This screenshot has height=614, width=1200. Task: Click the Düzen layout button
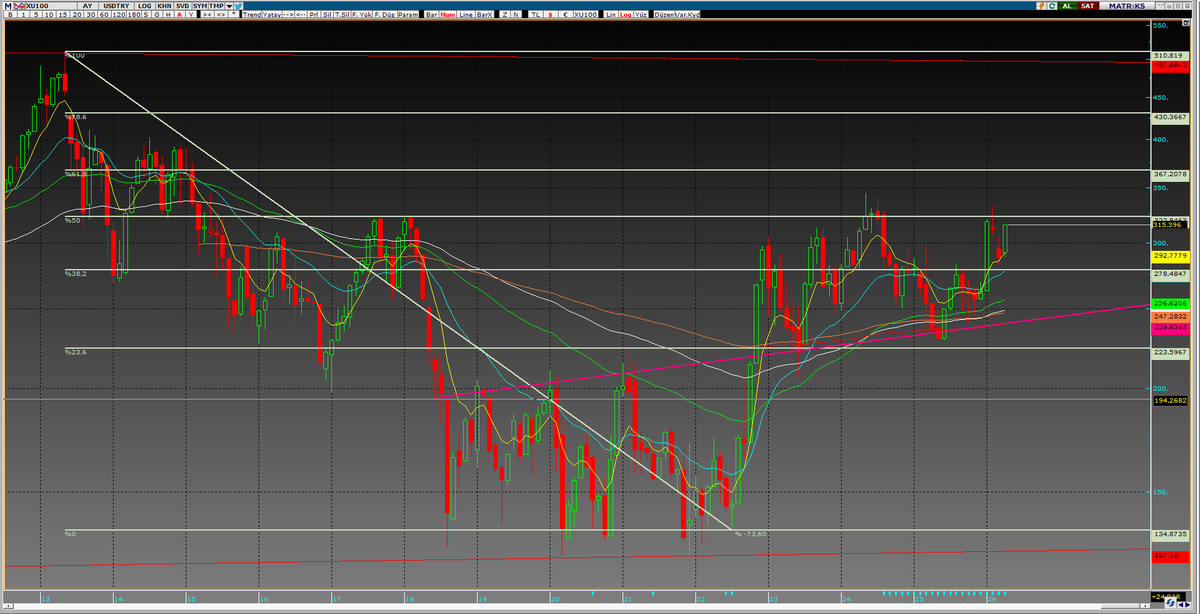point(664,15)
